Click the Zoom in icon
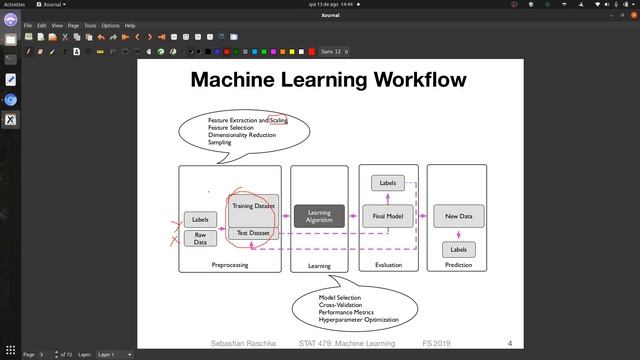 coord(198,37)
